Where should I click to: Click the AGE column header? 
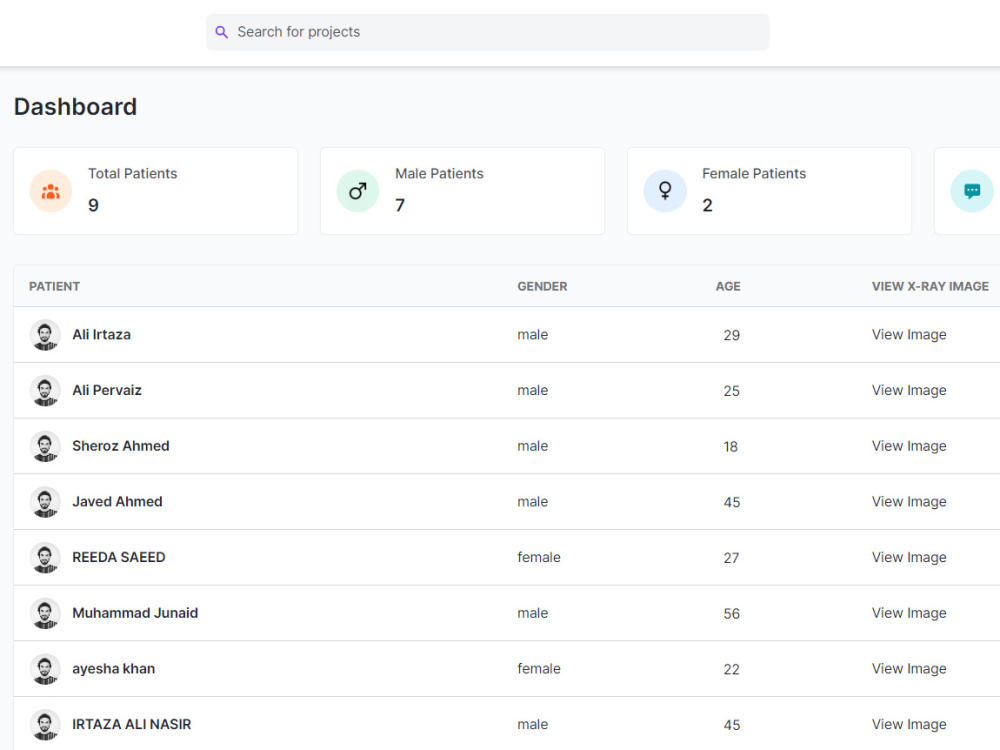coord(728,286)
